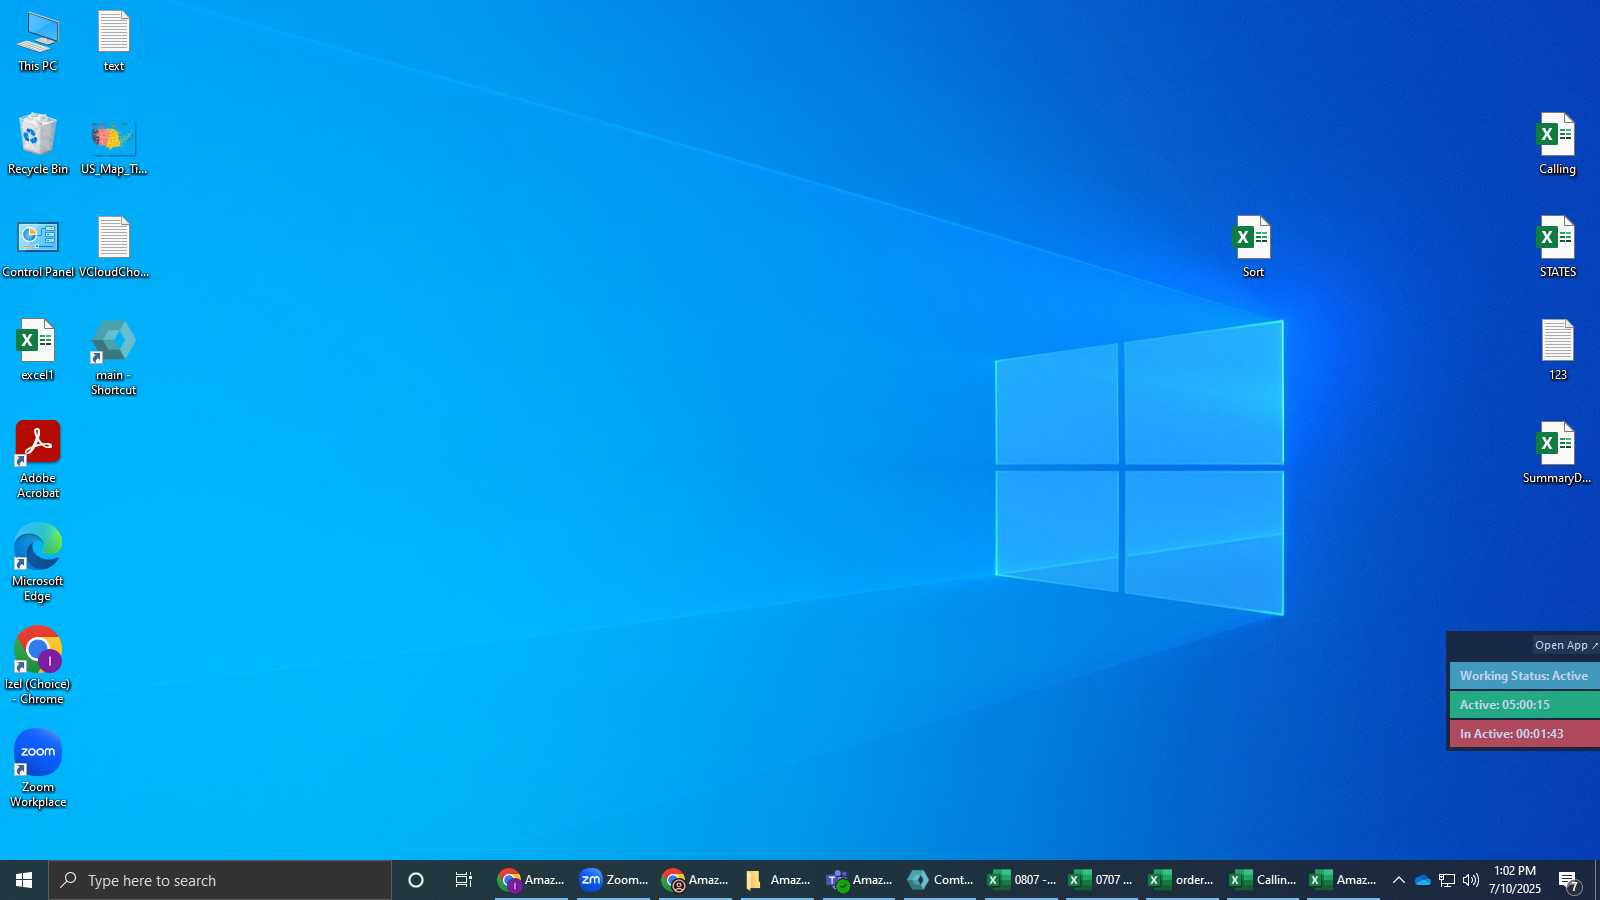
Task: Click the Type here to search box
Action: [220, 880]
